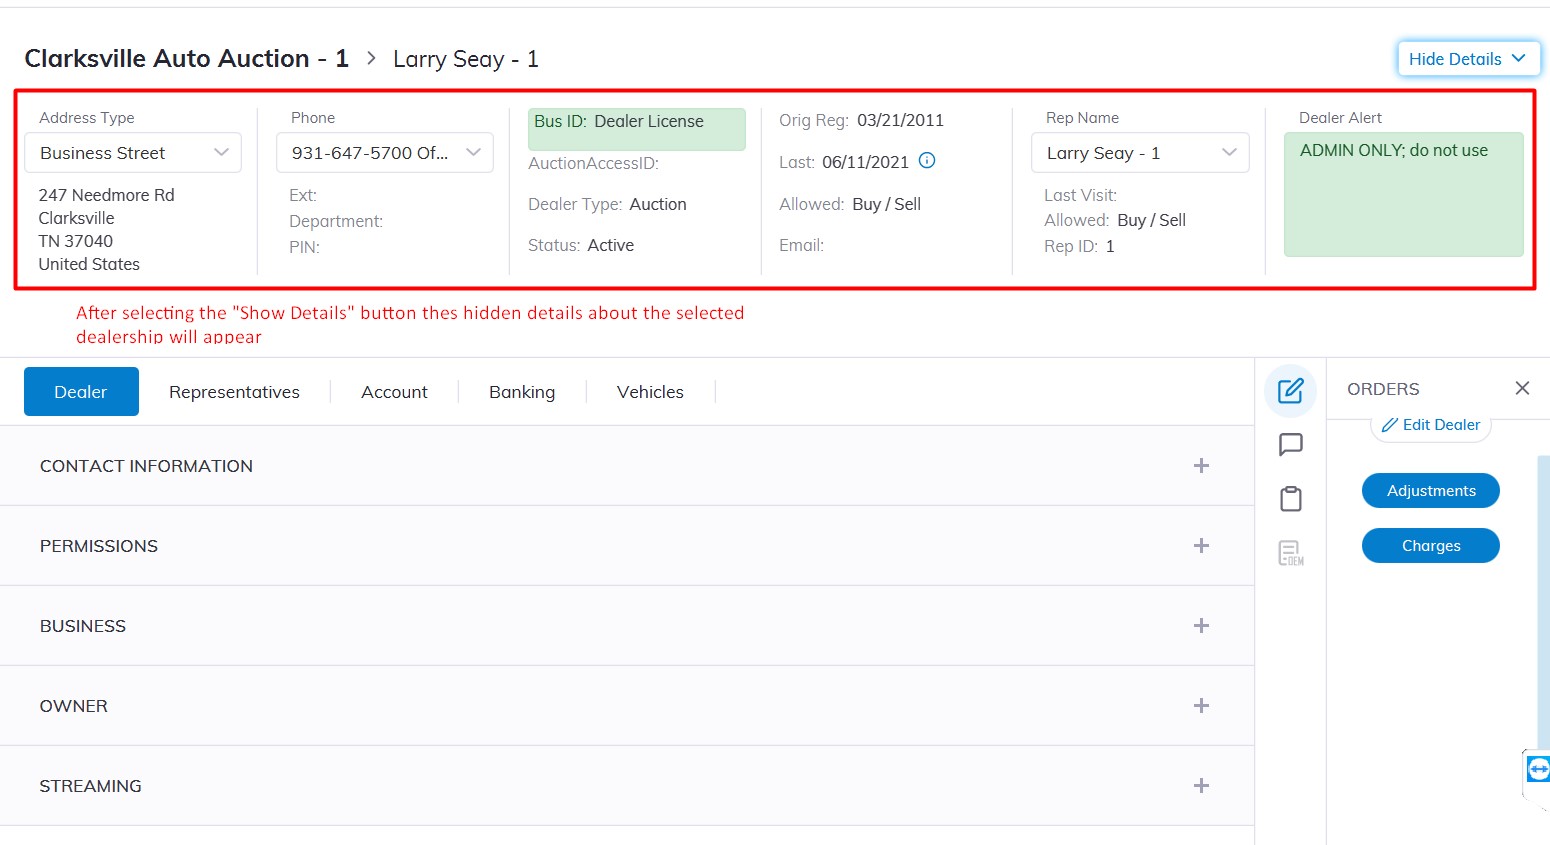The image size is (1550, 845).
Task: Open the Address Type dropdown
Action: [x=133, y=153]
